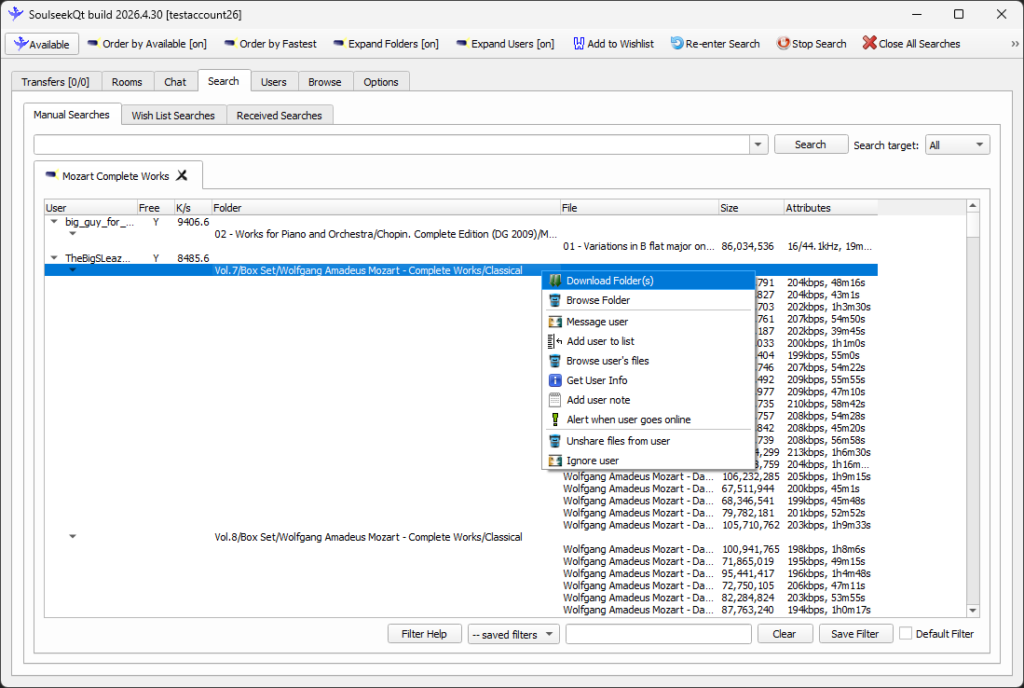Screen dimensions: 1024x688
Task: Collapse the Vol.8 Box Set folder
Action: [x=72, y=537]
